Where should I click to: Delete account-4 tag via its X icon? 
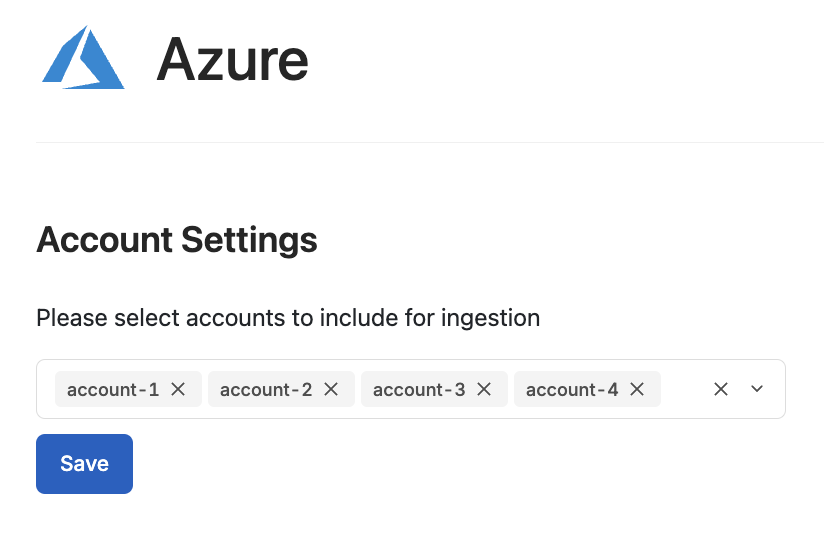pyautogui.click(x=637, y=389)
